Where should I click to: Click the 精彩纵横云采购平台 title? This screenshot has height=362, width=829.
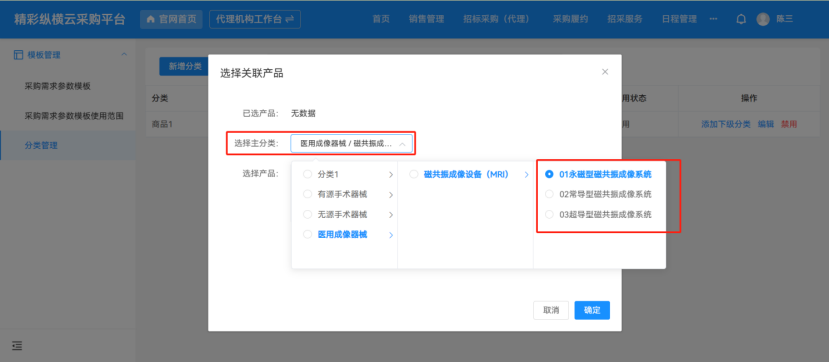69,20
